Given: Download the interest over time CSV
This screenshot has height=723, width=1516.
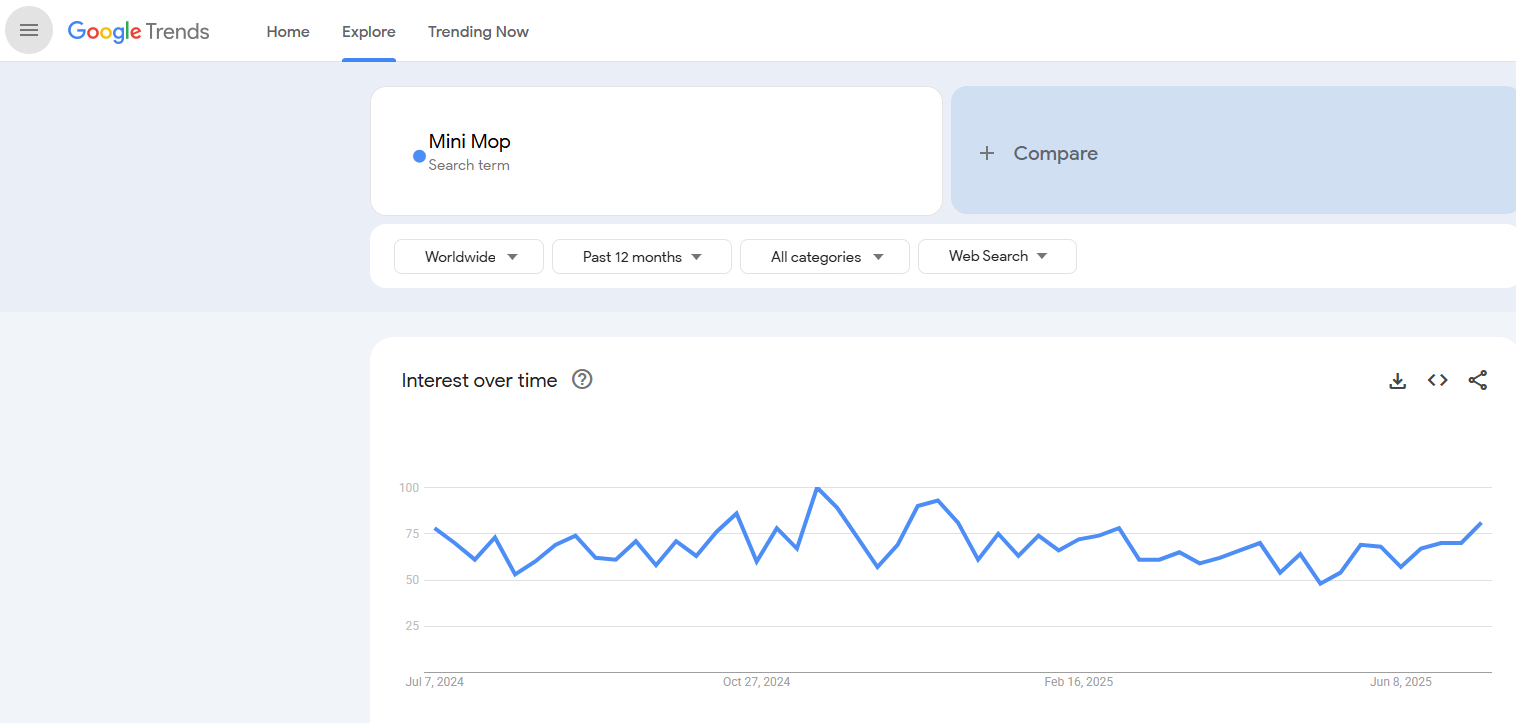Looking at the screenshot, I should point(1397,380).
